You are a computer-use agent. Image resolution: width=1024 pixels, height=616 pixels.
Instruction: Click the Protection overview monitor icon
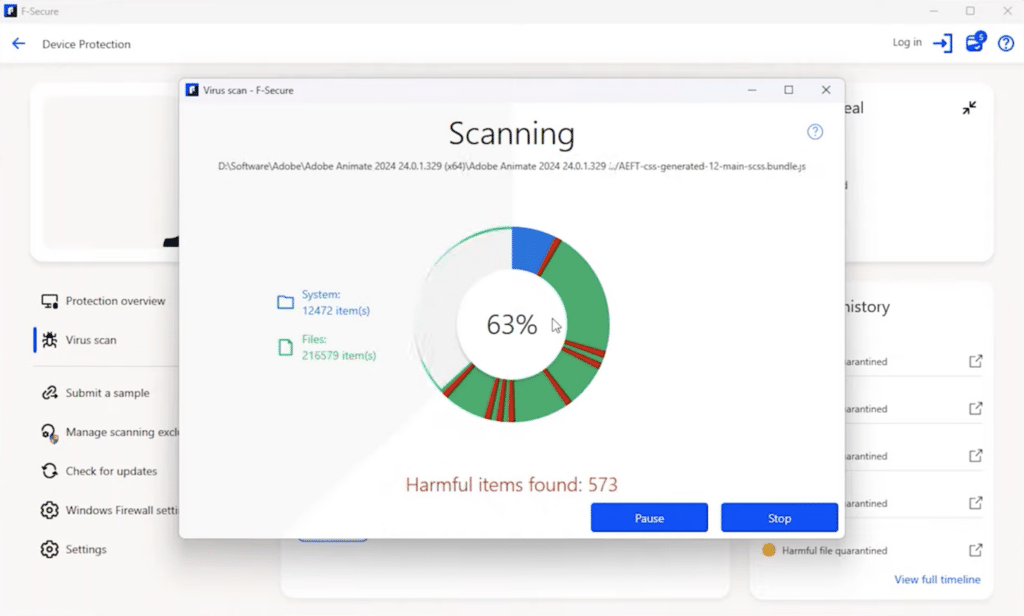(x=51, y=300)
